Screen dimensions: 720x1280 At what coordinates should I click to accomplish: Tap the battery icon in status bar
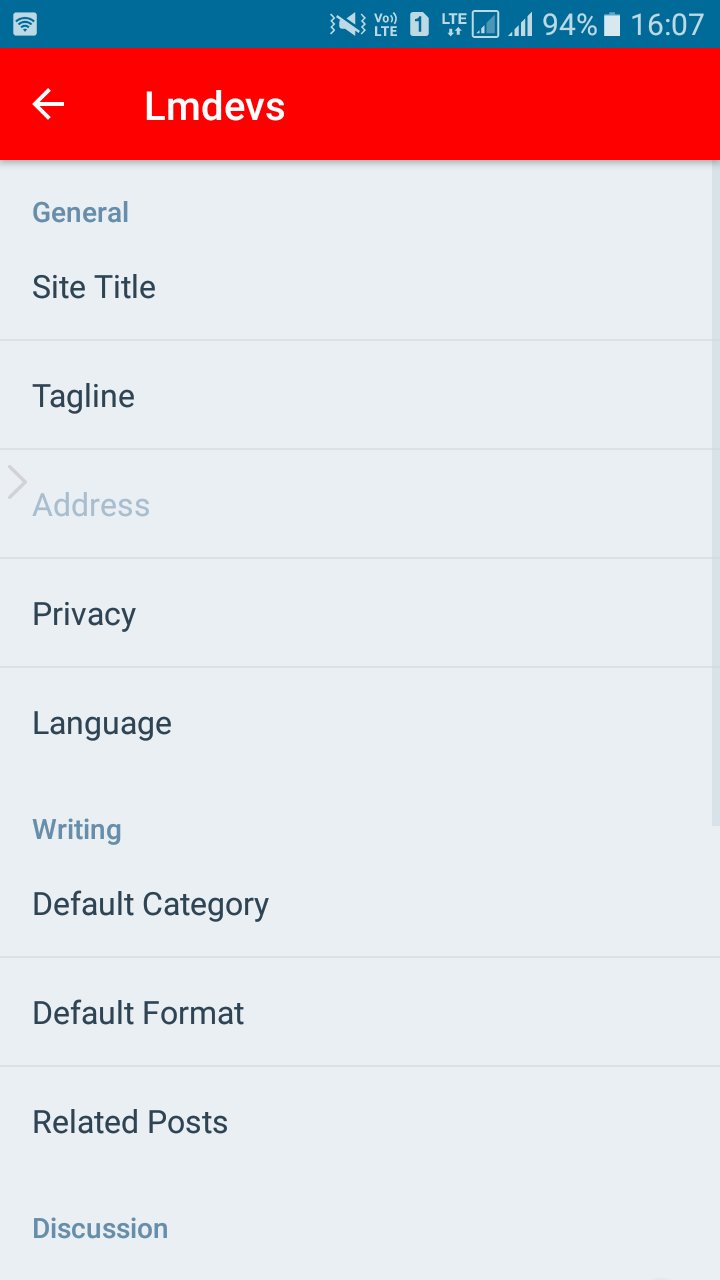pyautogui.click(x=612, y=24)
